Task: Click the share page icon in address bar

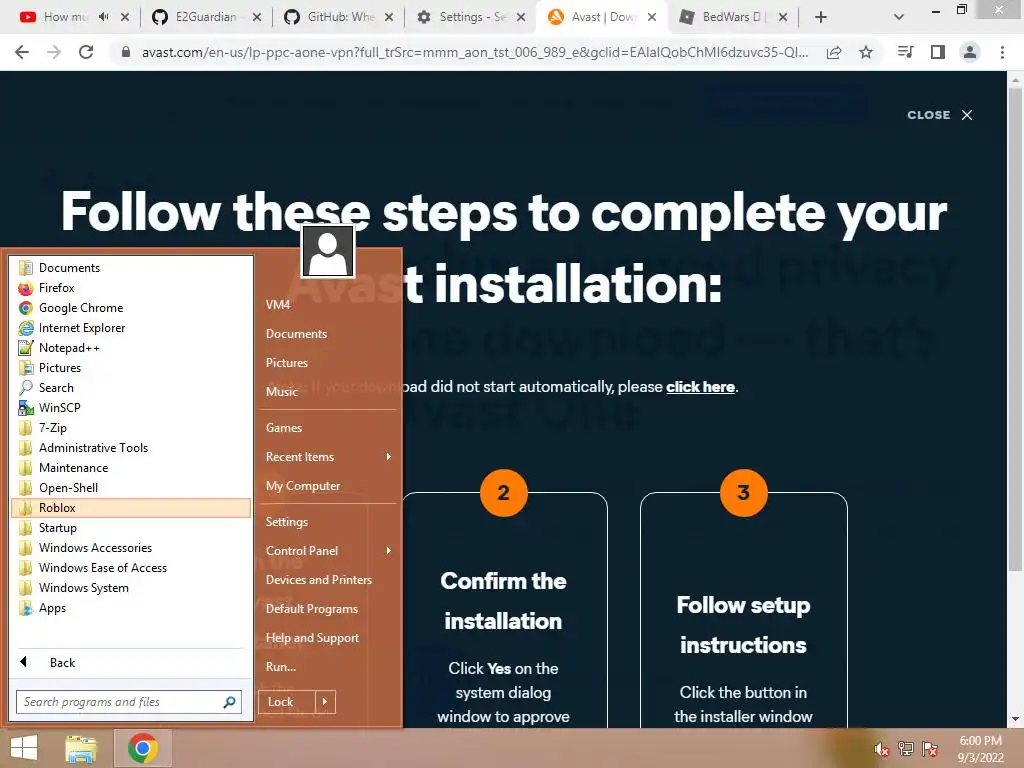Action: (x=834, y=52)
